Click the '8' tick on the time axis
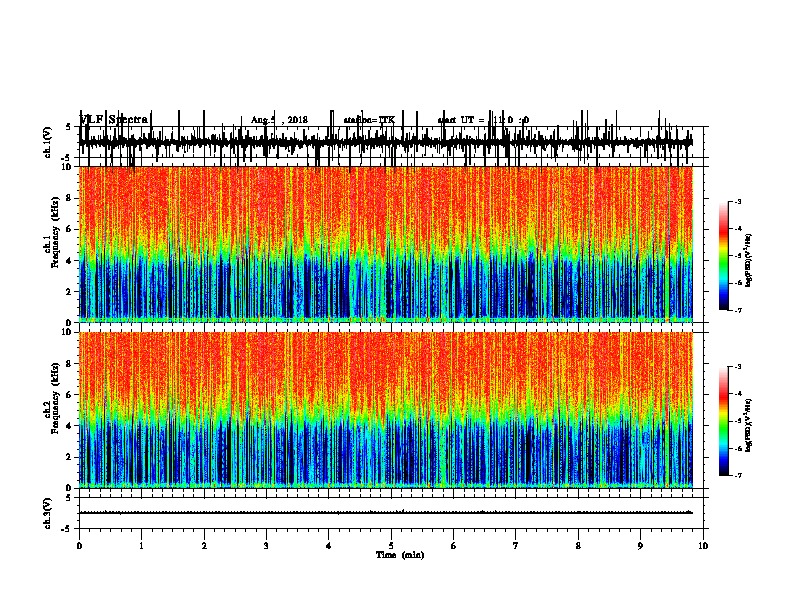Image resolution: width=792 pixels, height=612 pixels. 578,546
